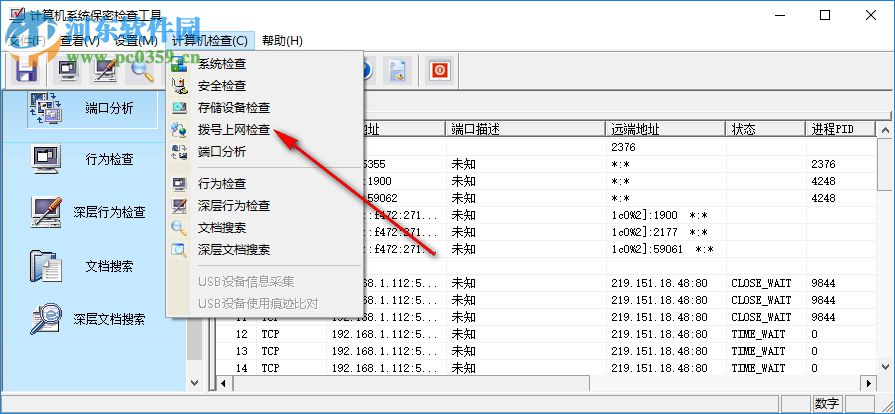Click the monitor behavior check toolbar icon
This screenshot has height=414, width=895.
[68, 71]
